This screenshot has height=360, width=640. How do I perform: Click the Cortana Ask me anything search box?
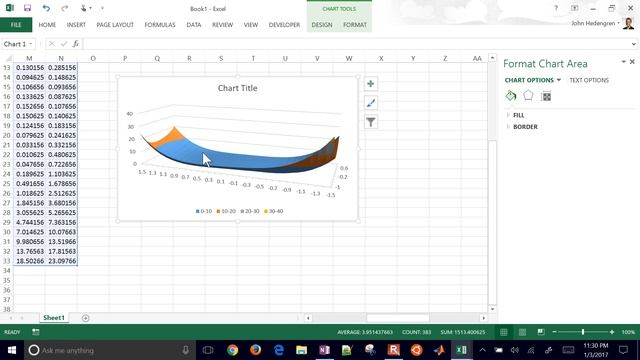[x=110, y=350]
